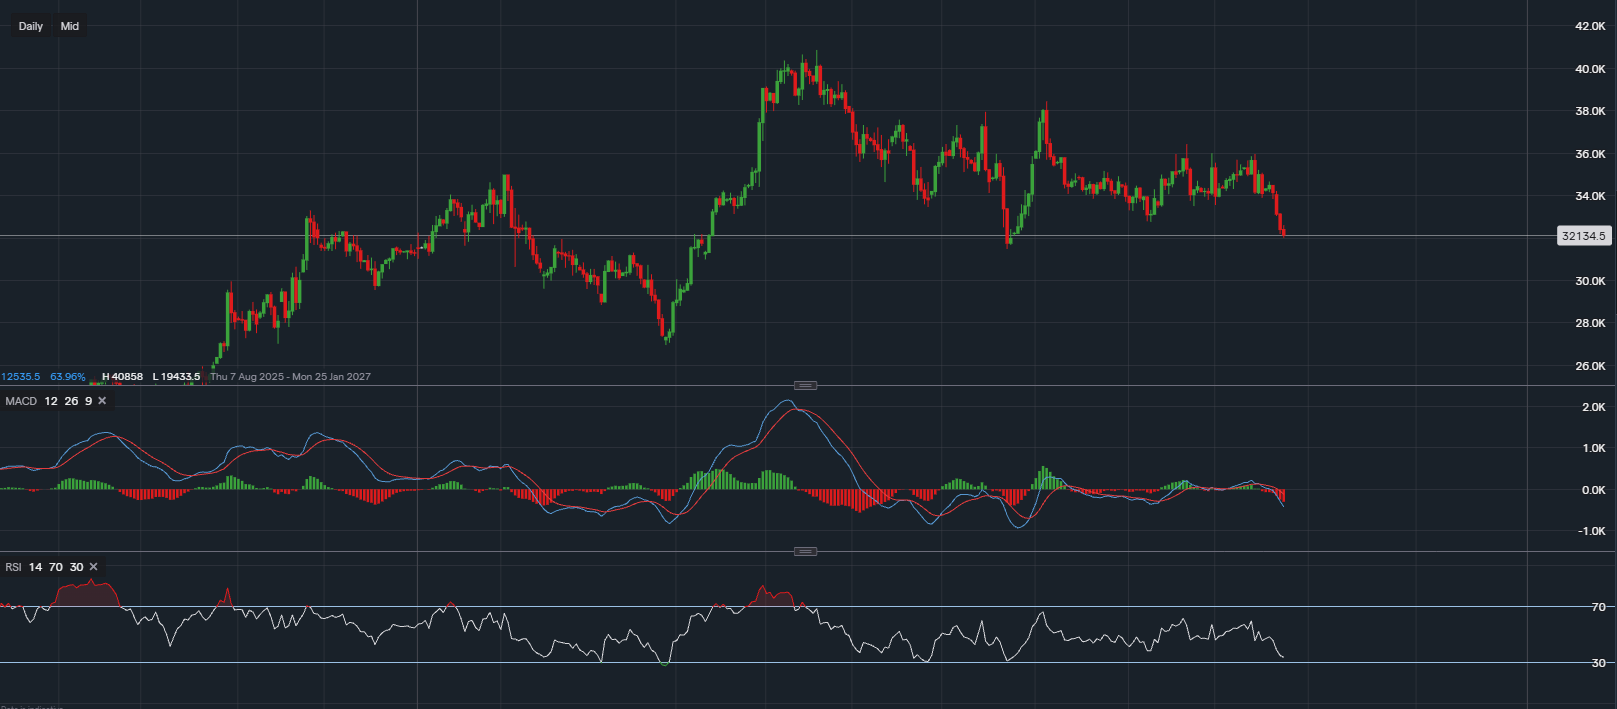Click the 28.0K price axis label
Image resolution: width=1617 pixels, height=709 pixels.
click(x=1590, y=323)
